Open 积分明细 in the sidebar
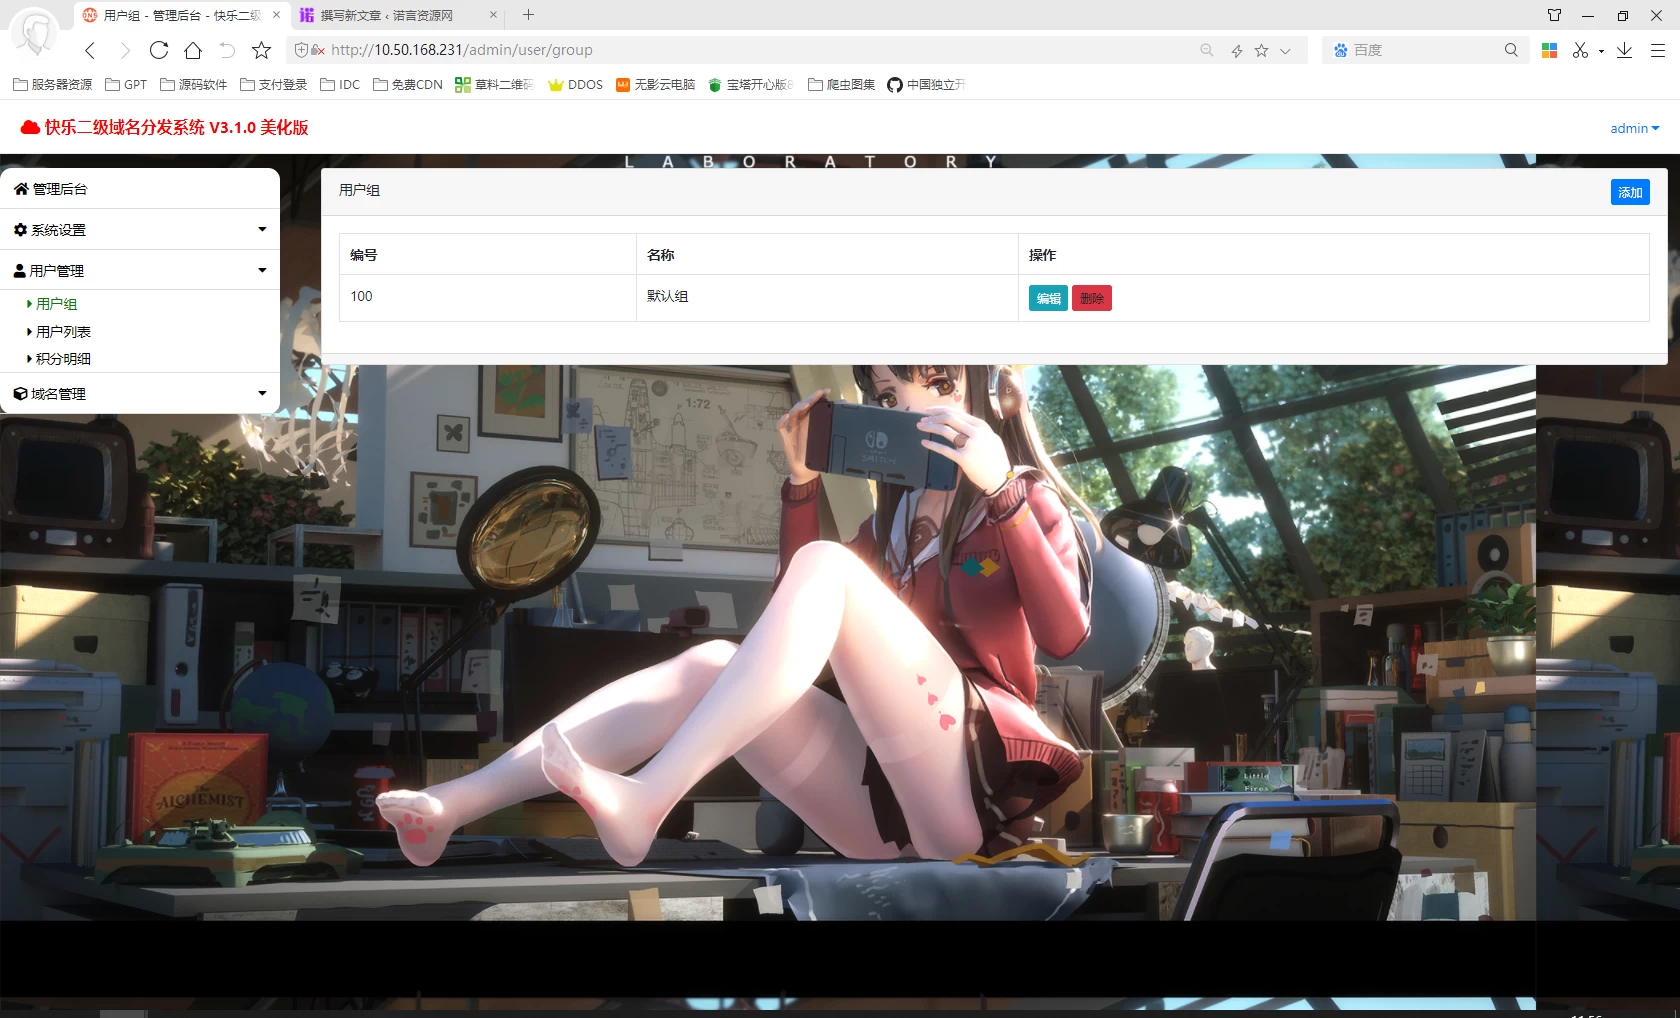 (x=63, y=359)
